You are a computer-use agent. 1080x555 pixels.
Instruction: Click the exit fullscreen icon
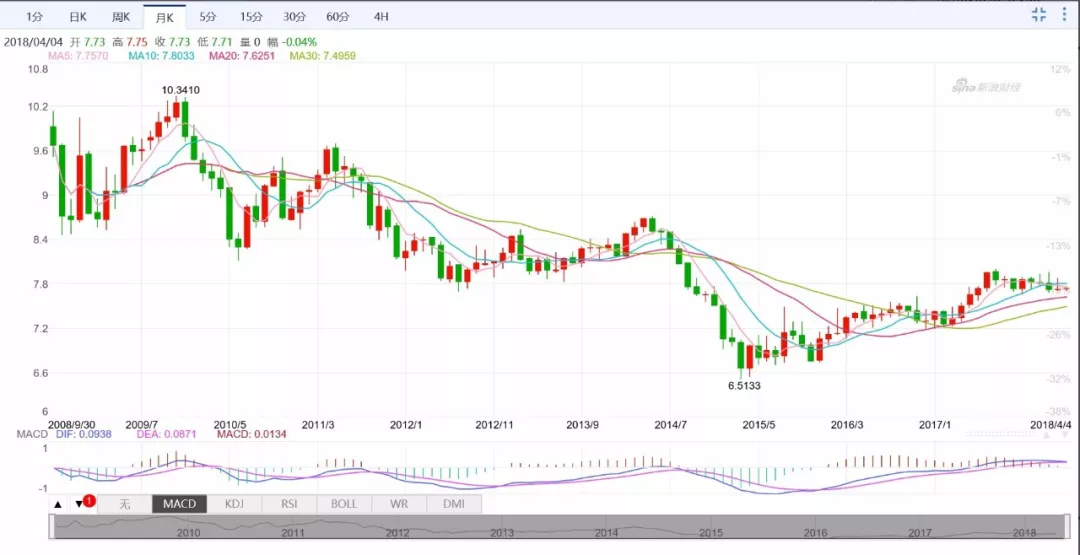(1039, 14)
